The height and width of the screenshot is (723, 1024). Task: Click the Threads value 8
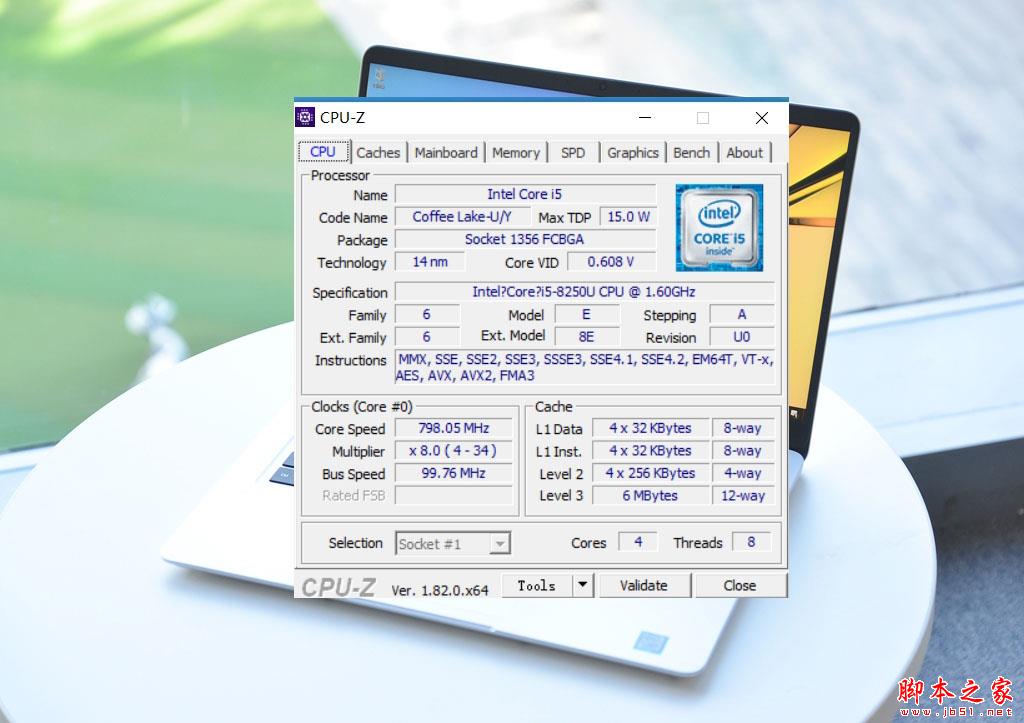pyautogui.click(x=752, y=542)
